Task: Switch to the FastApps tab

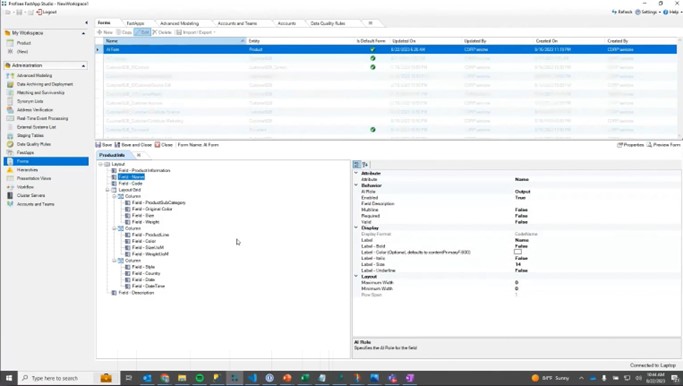Action: pos(135,23)
